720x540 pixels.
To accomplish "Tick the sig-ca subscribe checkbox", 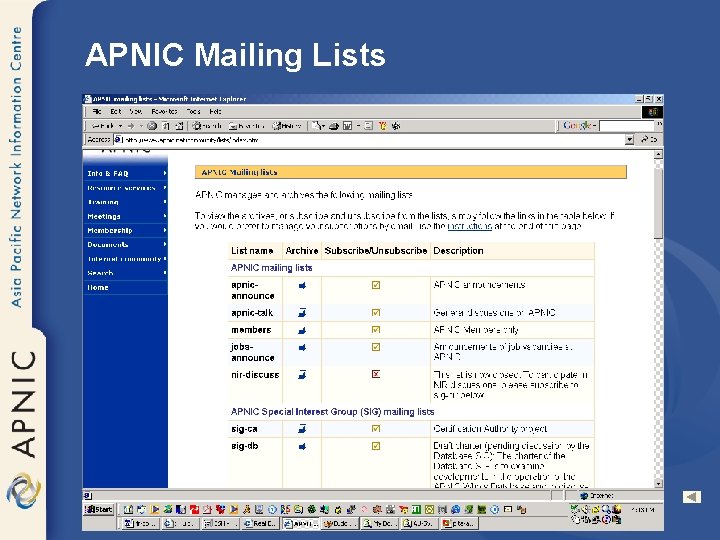I will coord(376,428).
